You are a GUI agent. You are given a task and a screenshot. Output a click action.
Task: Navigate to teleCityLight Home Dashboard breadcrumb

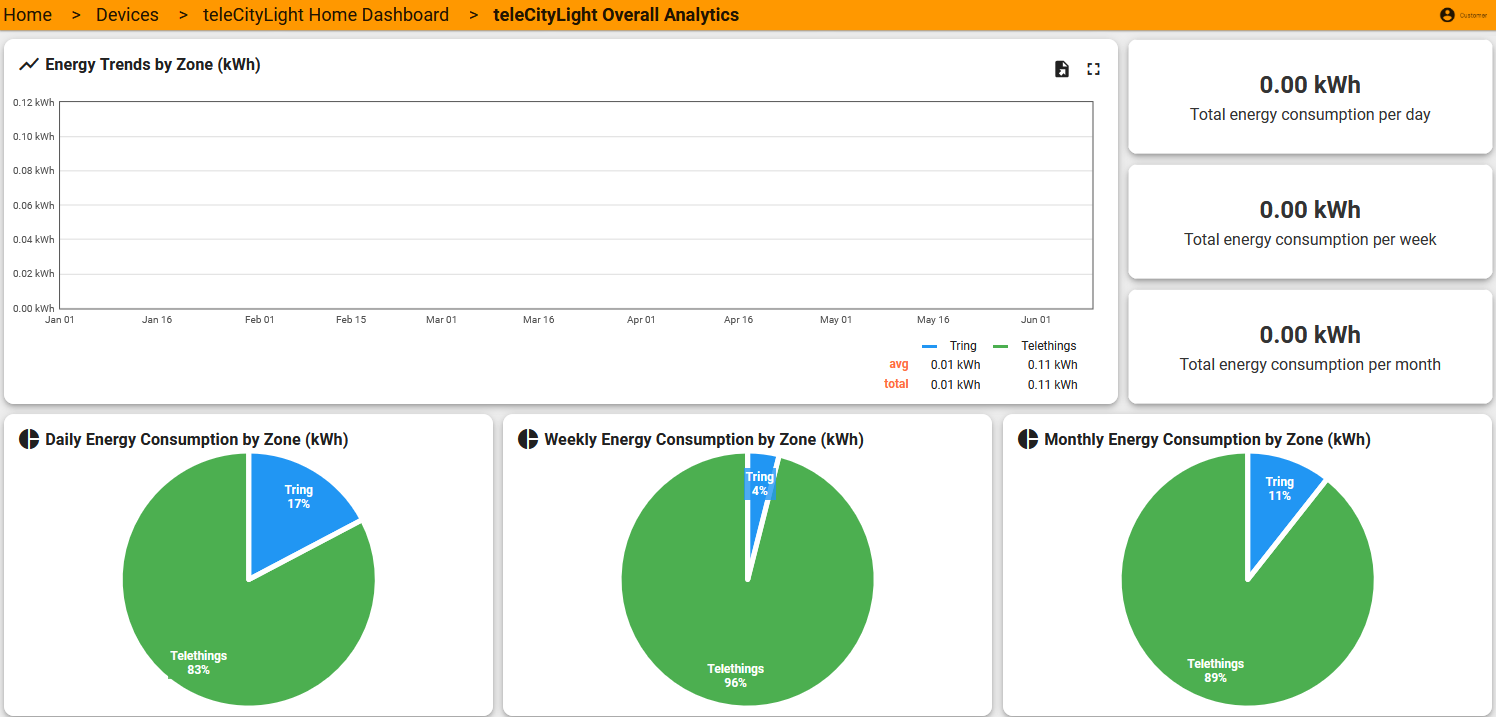coord(326,15)
